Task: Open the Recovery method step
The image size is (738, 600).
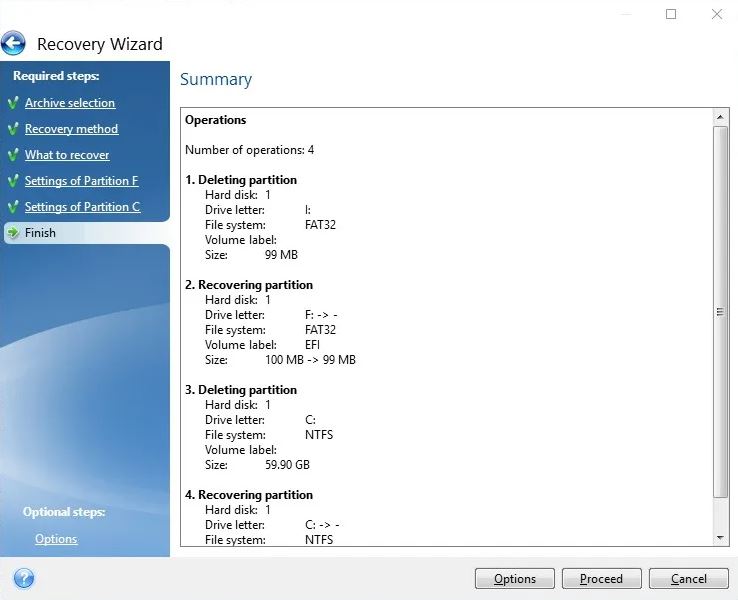Action: 71,129
